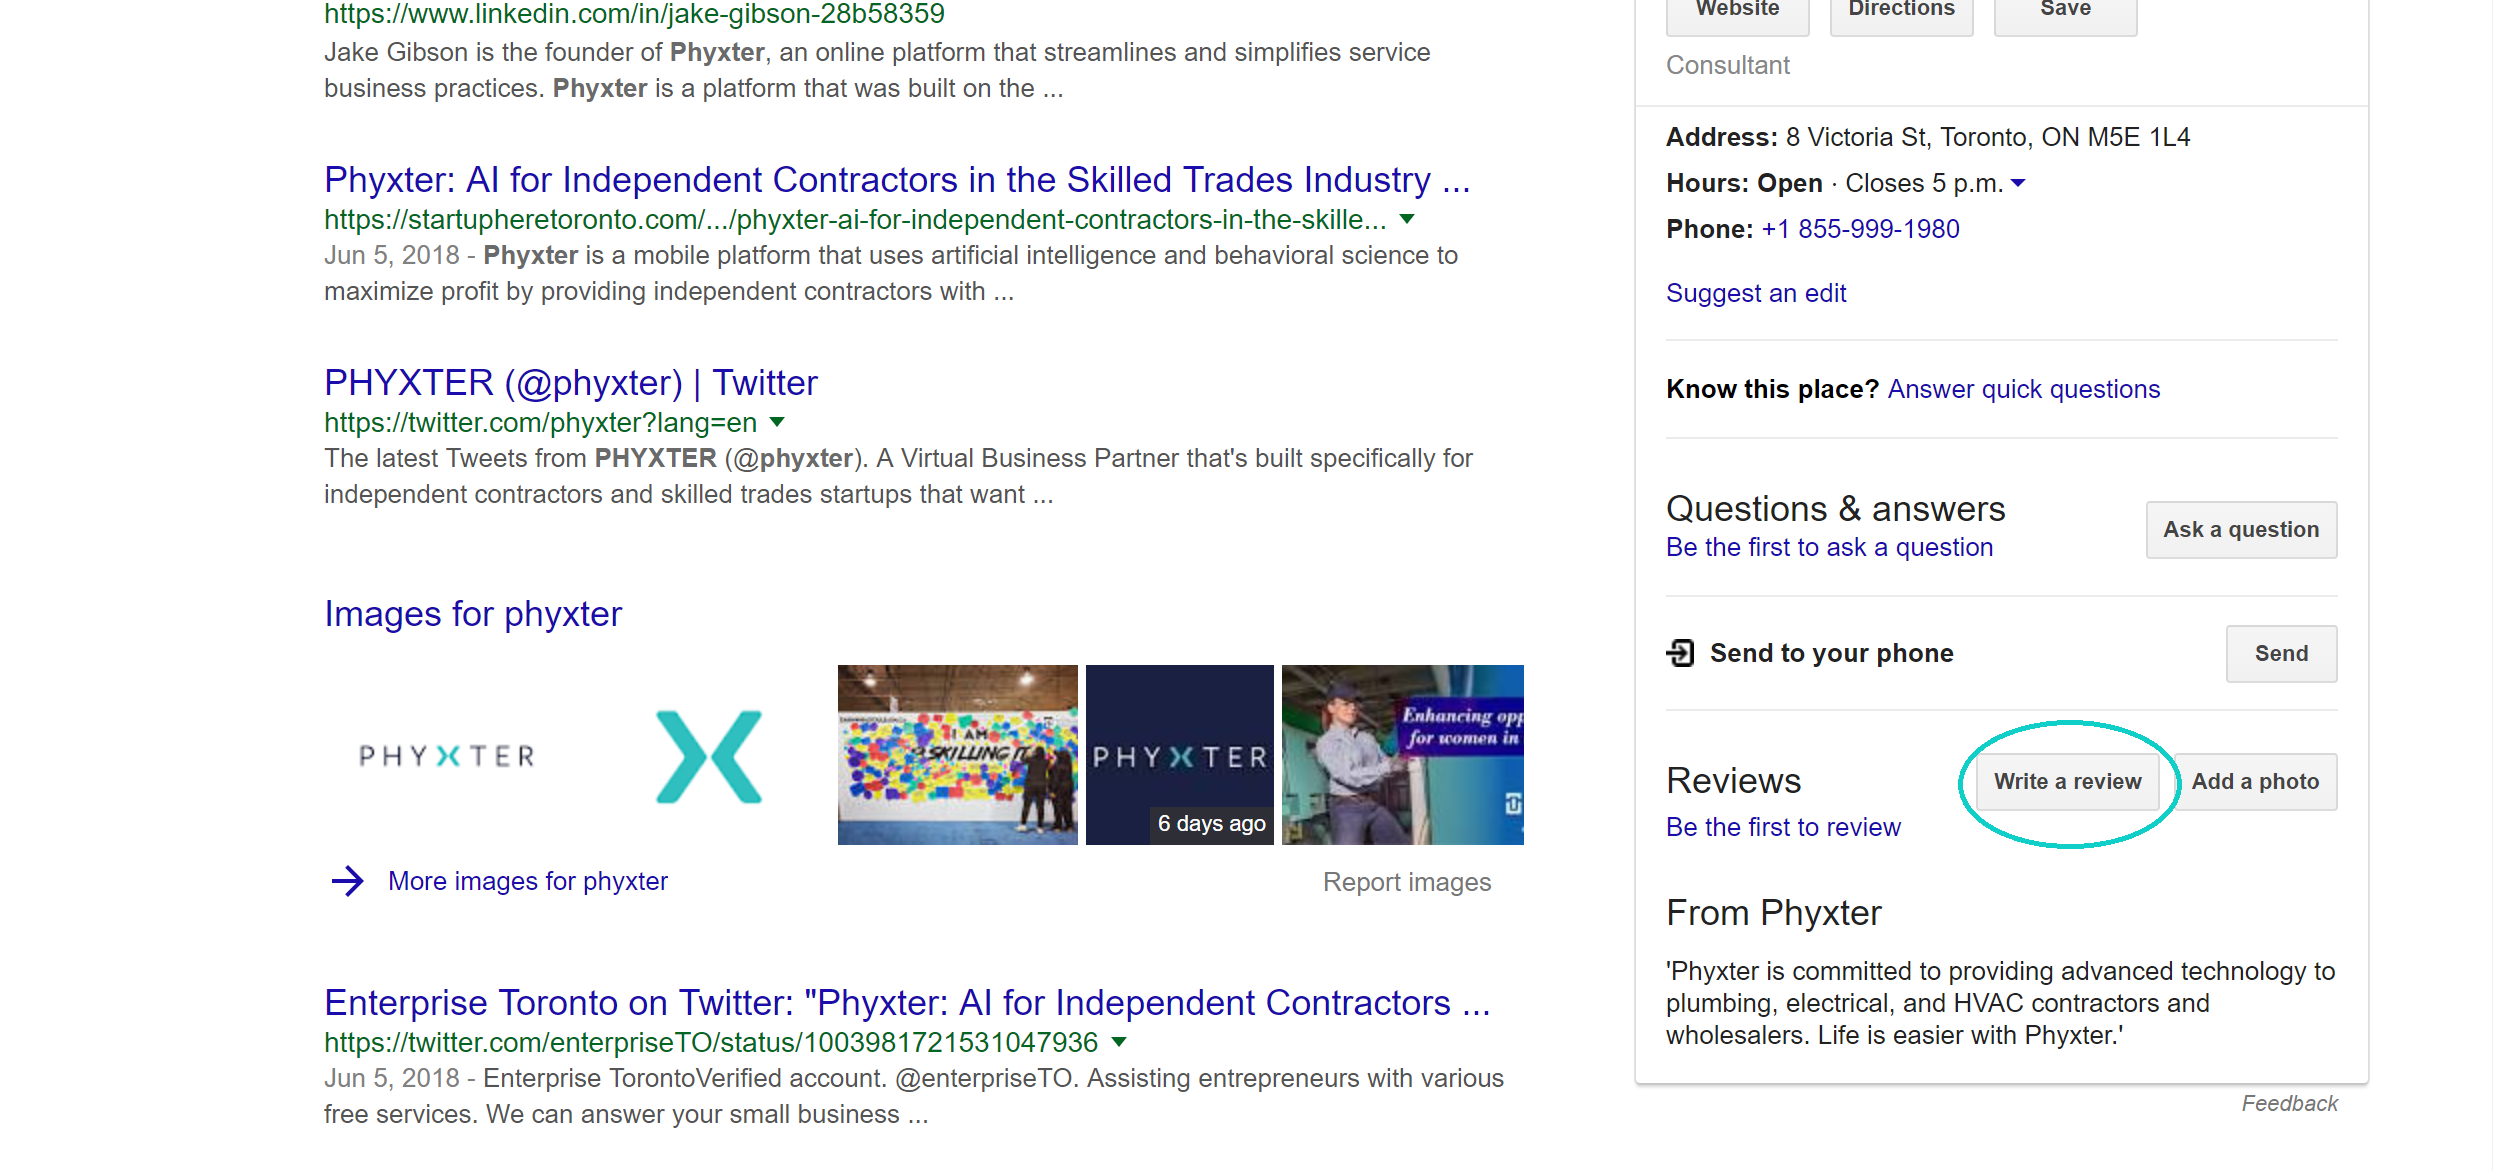Click Report images link

click(x=1407, y=882)
